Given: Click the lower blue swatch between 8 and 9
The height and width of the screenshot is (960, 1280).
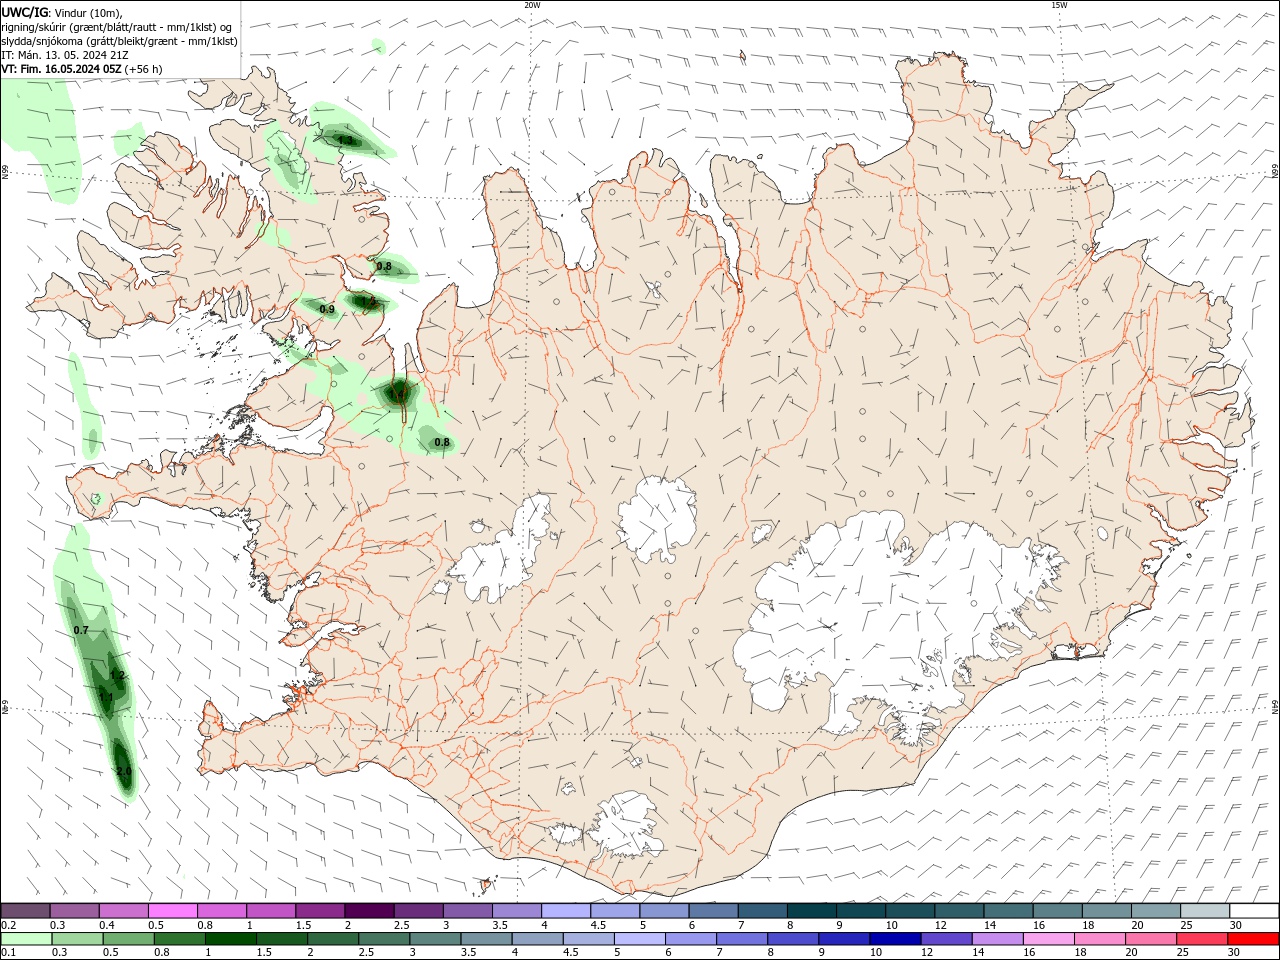Looking at the screenshot, I should [x=792, y=939].
